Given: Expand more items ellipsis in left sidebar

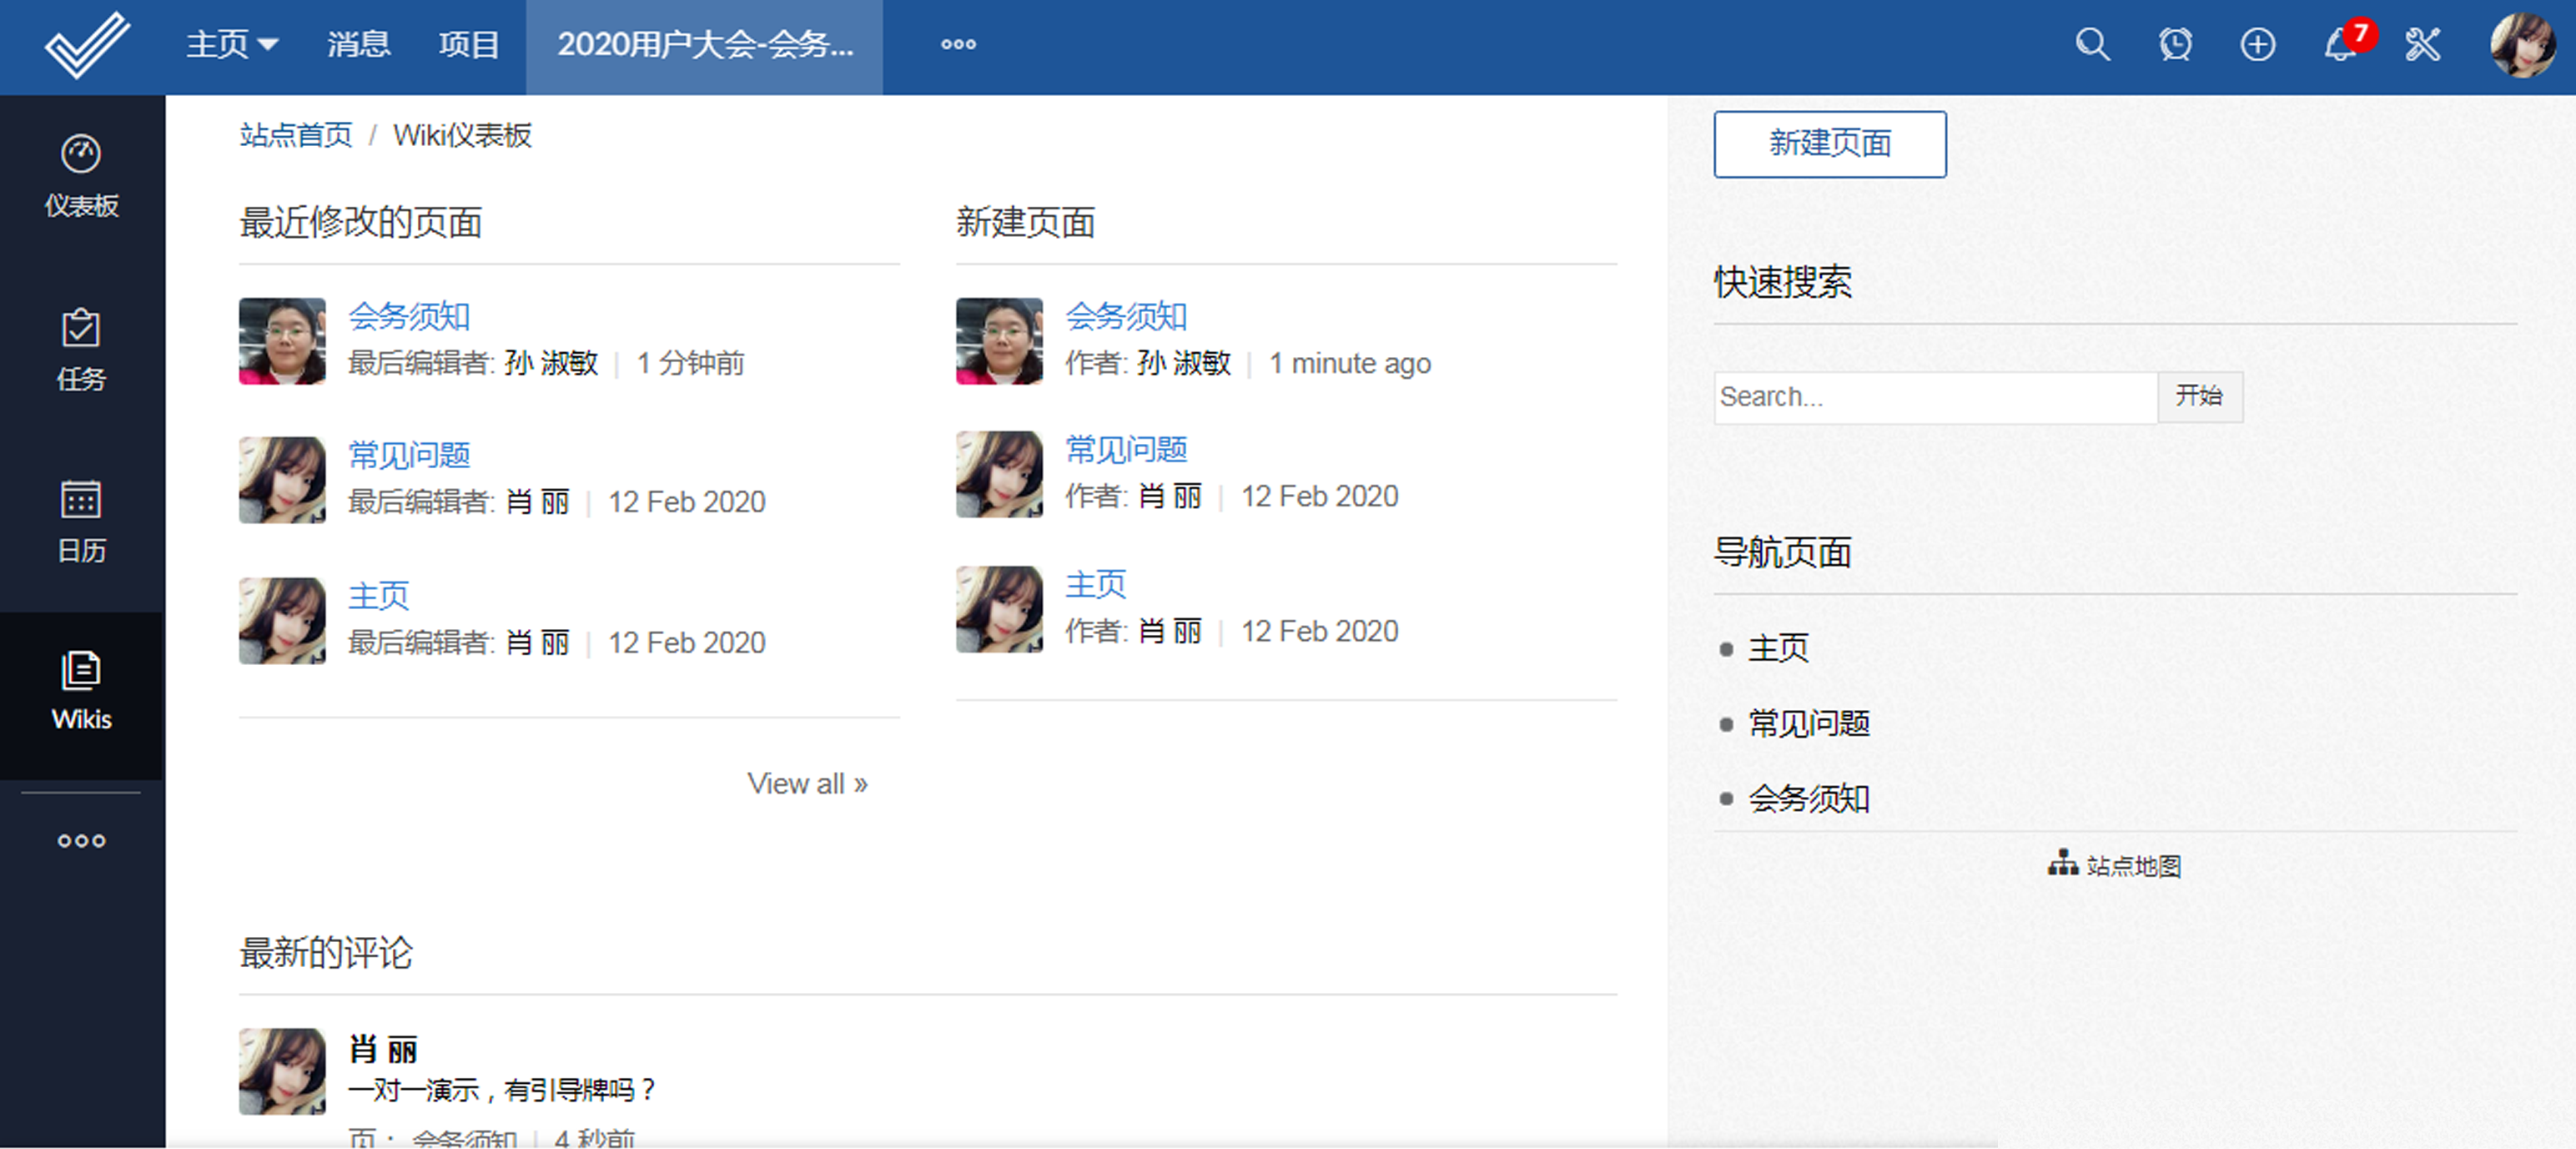Looking at the screenshot, I should [x=81, y=840].
